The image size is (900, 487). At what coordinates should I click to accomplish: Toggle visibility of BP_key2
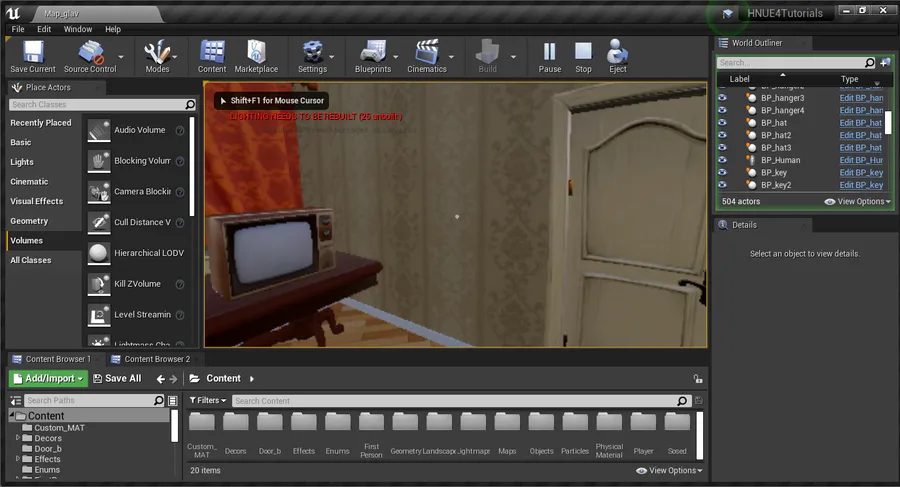point(722,185)
